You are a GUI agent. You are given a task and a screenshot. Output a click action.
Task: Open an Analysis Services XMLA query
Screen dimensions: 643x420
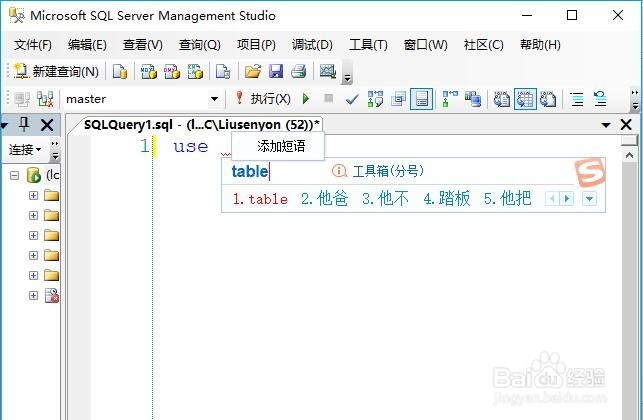pos(195,71)
